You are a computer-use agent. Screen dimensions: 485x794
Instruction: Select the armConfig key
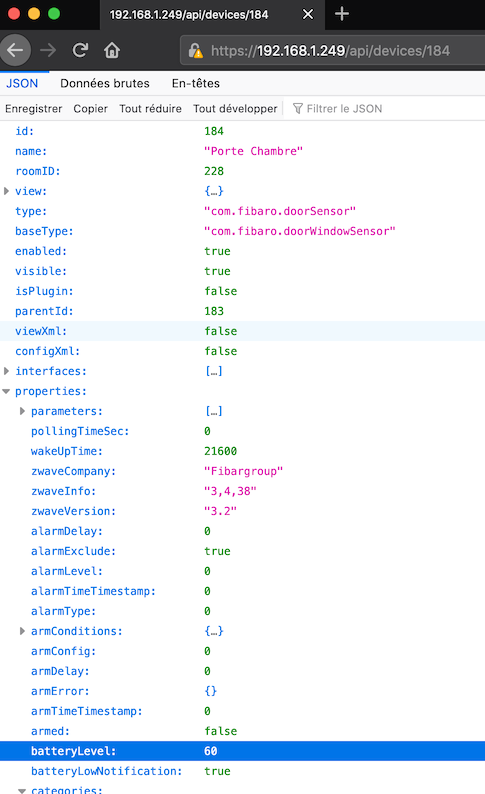[63, 651]
